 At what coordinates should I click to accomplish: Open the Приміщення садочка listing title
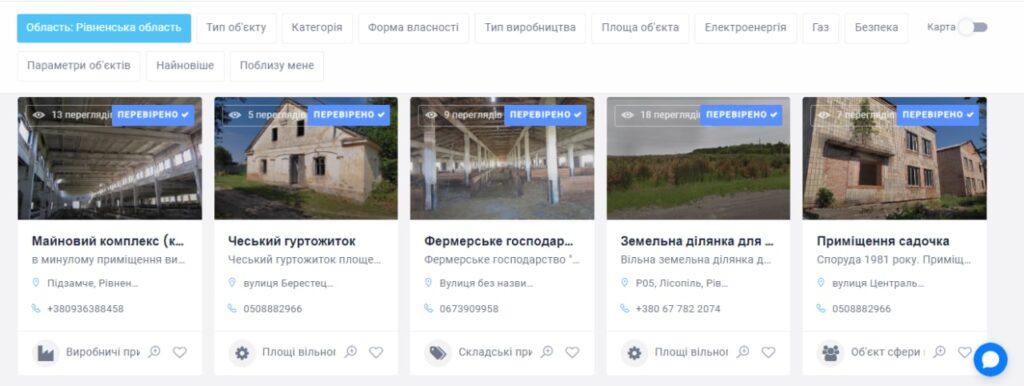883,241
